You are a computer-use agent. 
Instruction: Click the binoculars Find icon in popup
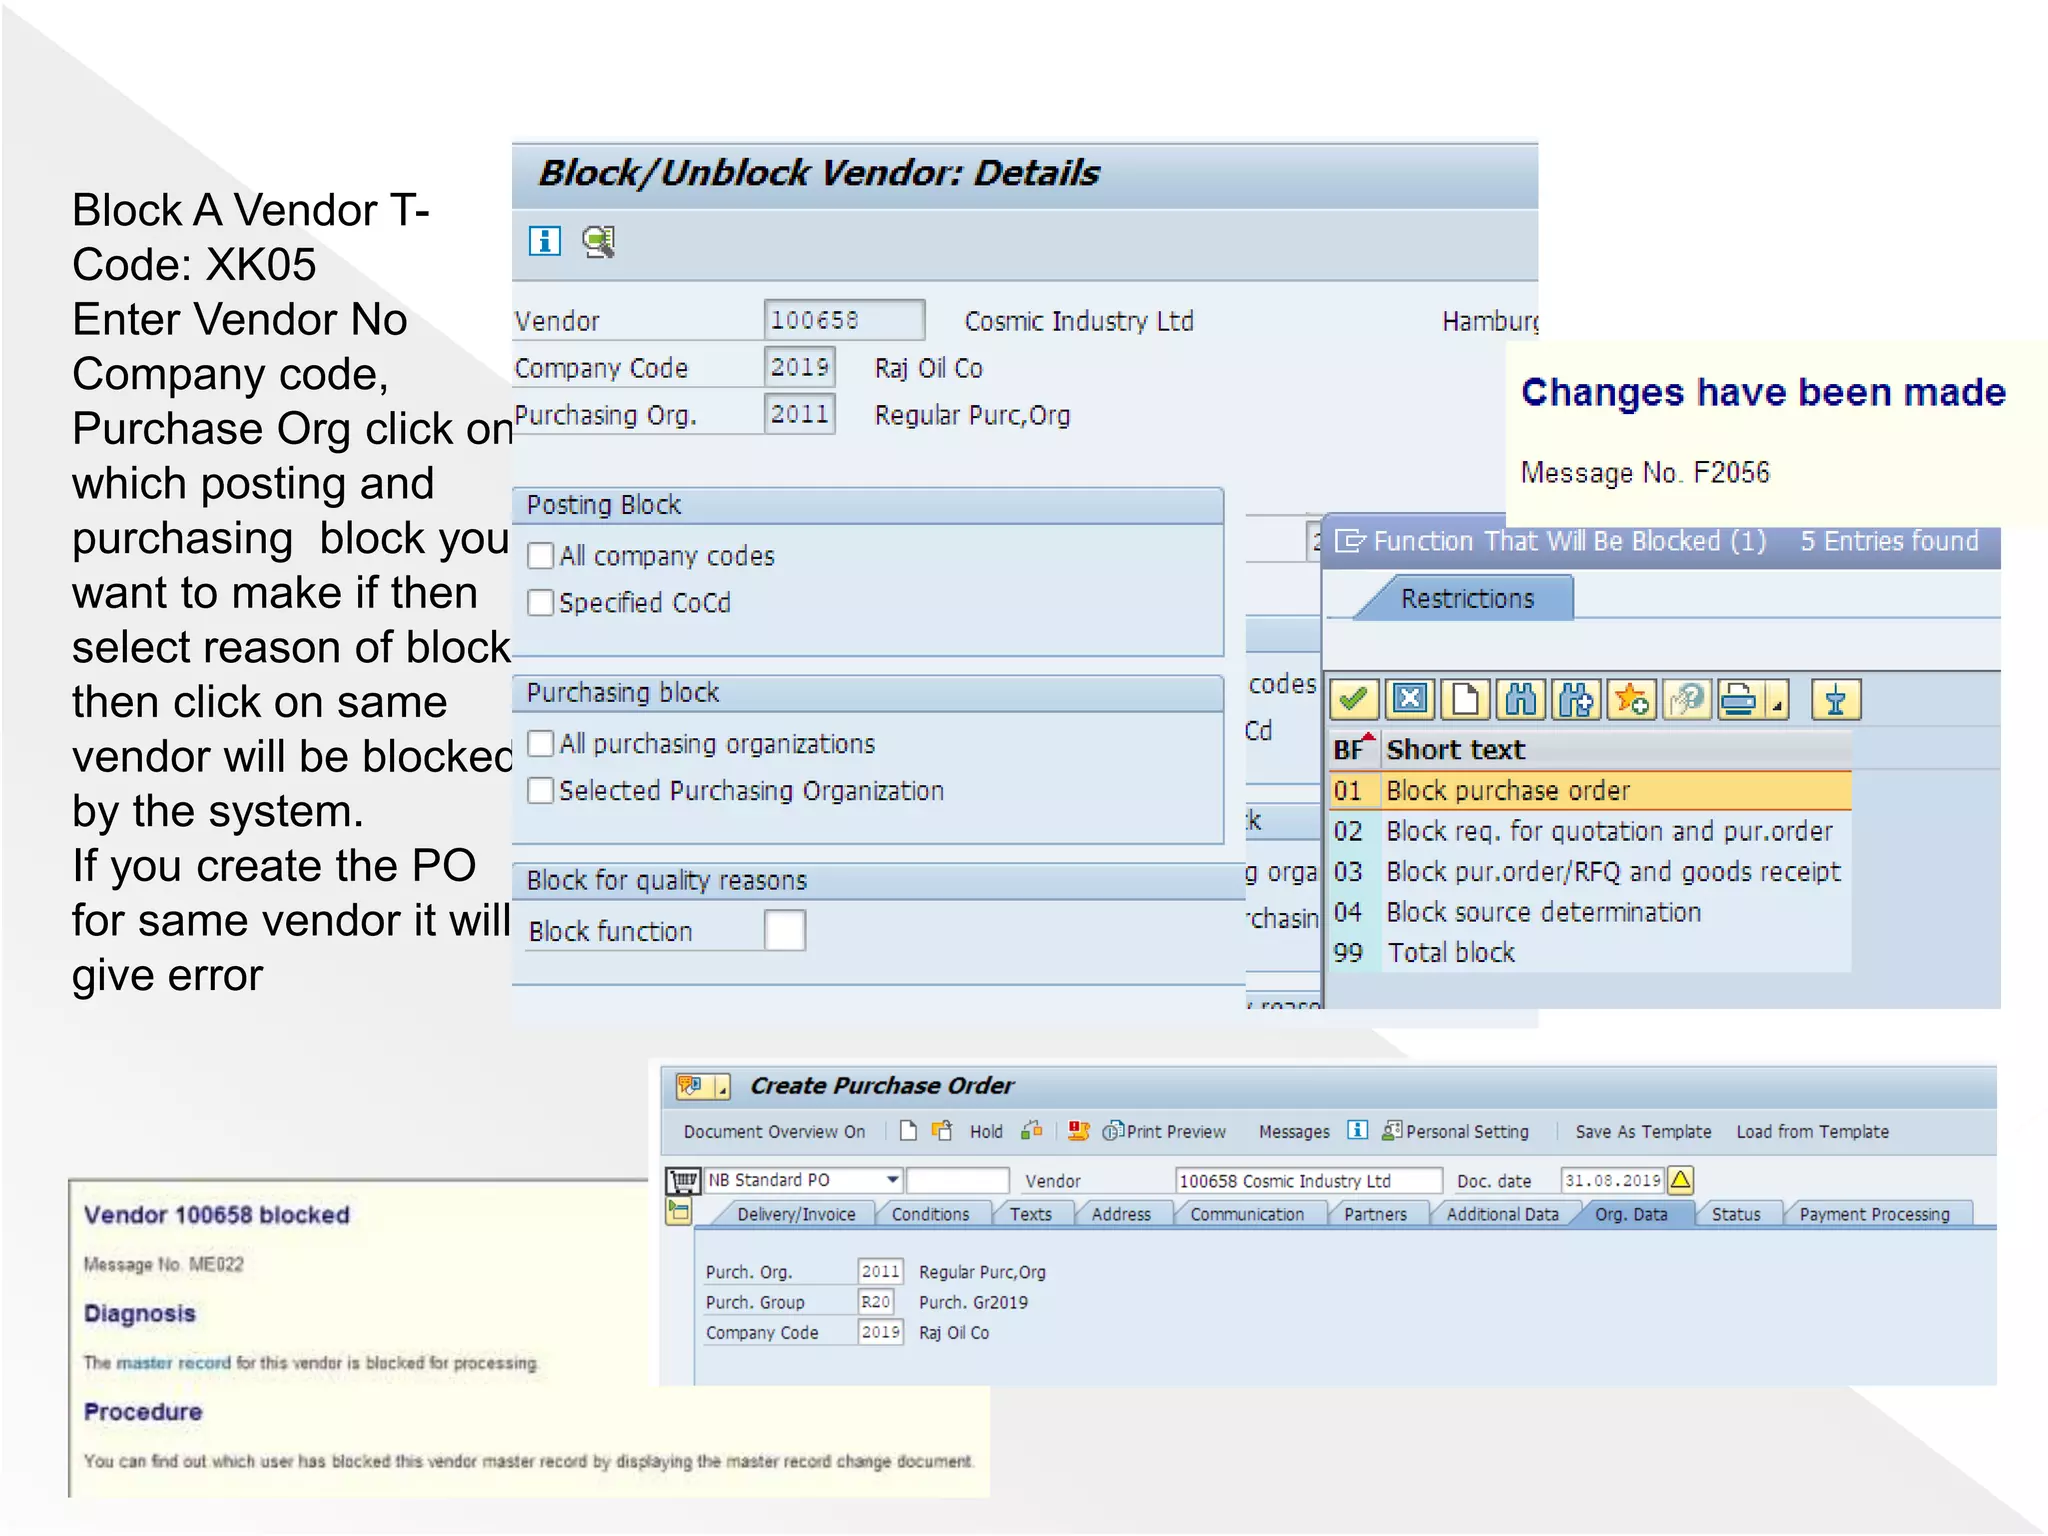click(x=1520, y=699)
